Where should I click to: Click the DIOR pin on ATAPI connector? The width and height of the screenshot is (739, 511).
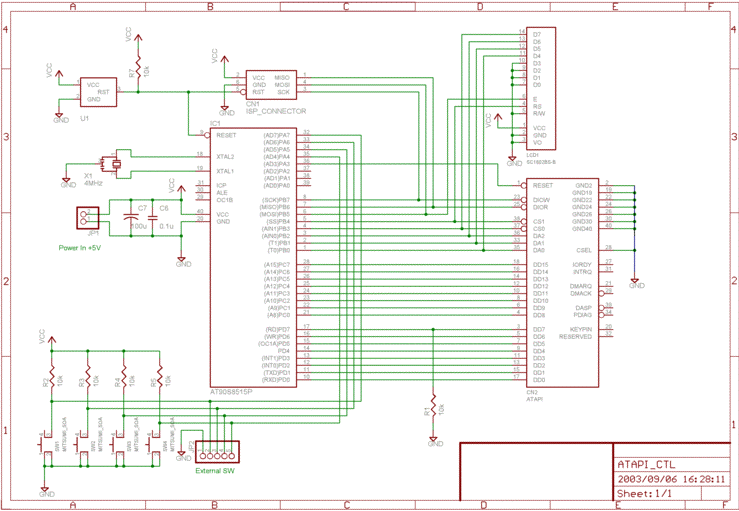[x=541, y=207]
